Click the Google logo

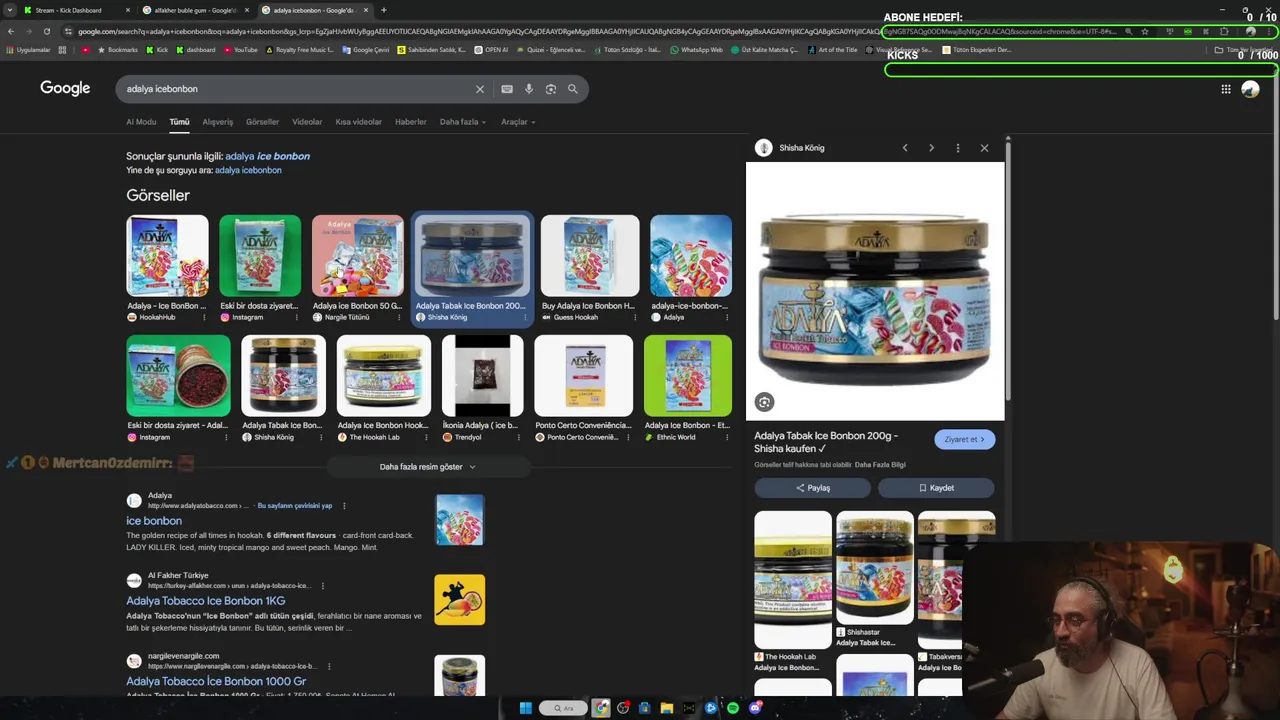tap(65, 89)
